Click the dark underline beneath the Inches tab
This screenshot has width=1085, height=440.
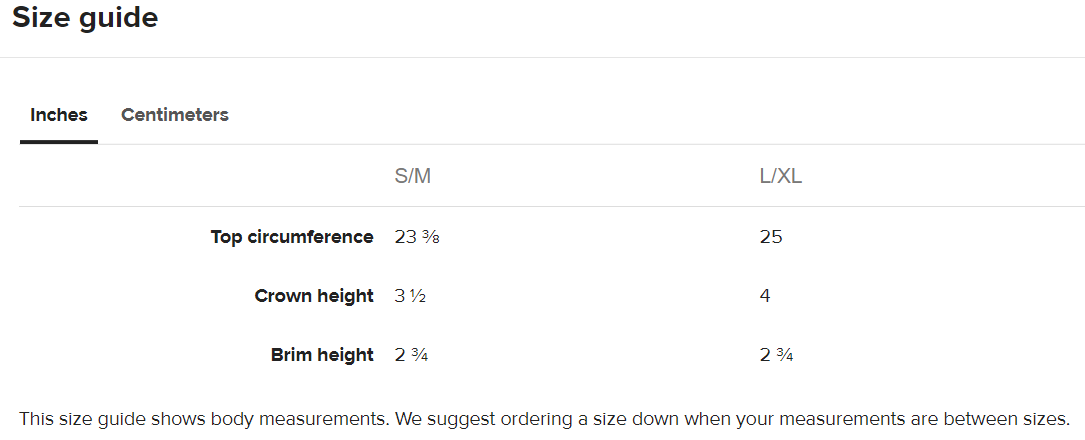pyautogui.click(x=59, y=142)
